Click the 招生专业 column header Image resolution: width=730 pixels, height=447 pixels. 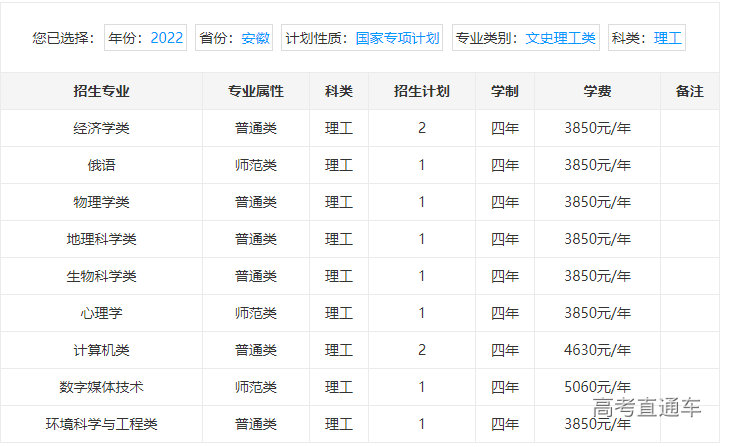(101, 91)
